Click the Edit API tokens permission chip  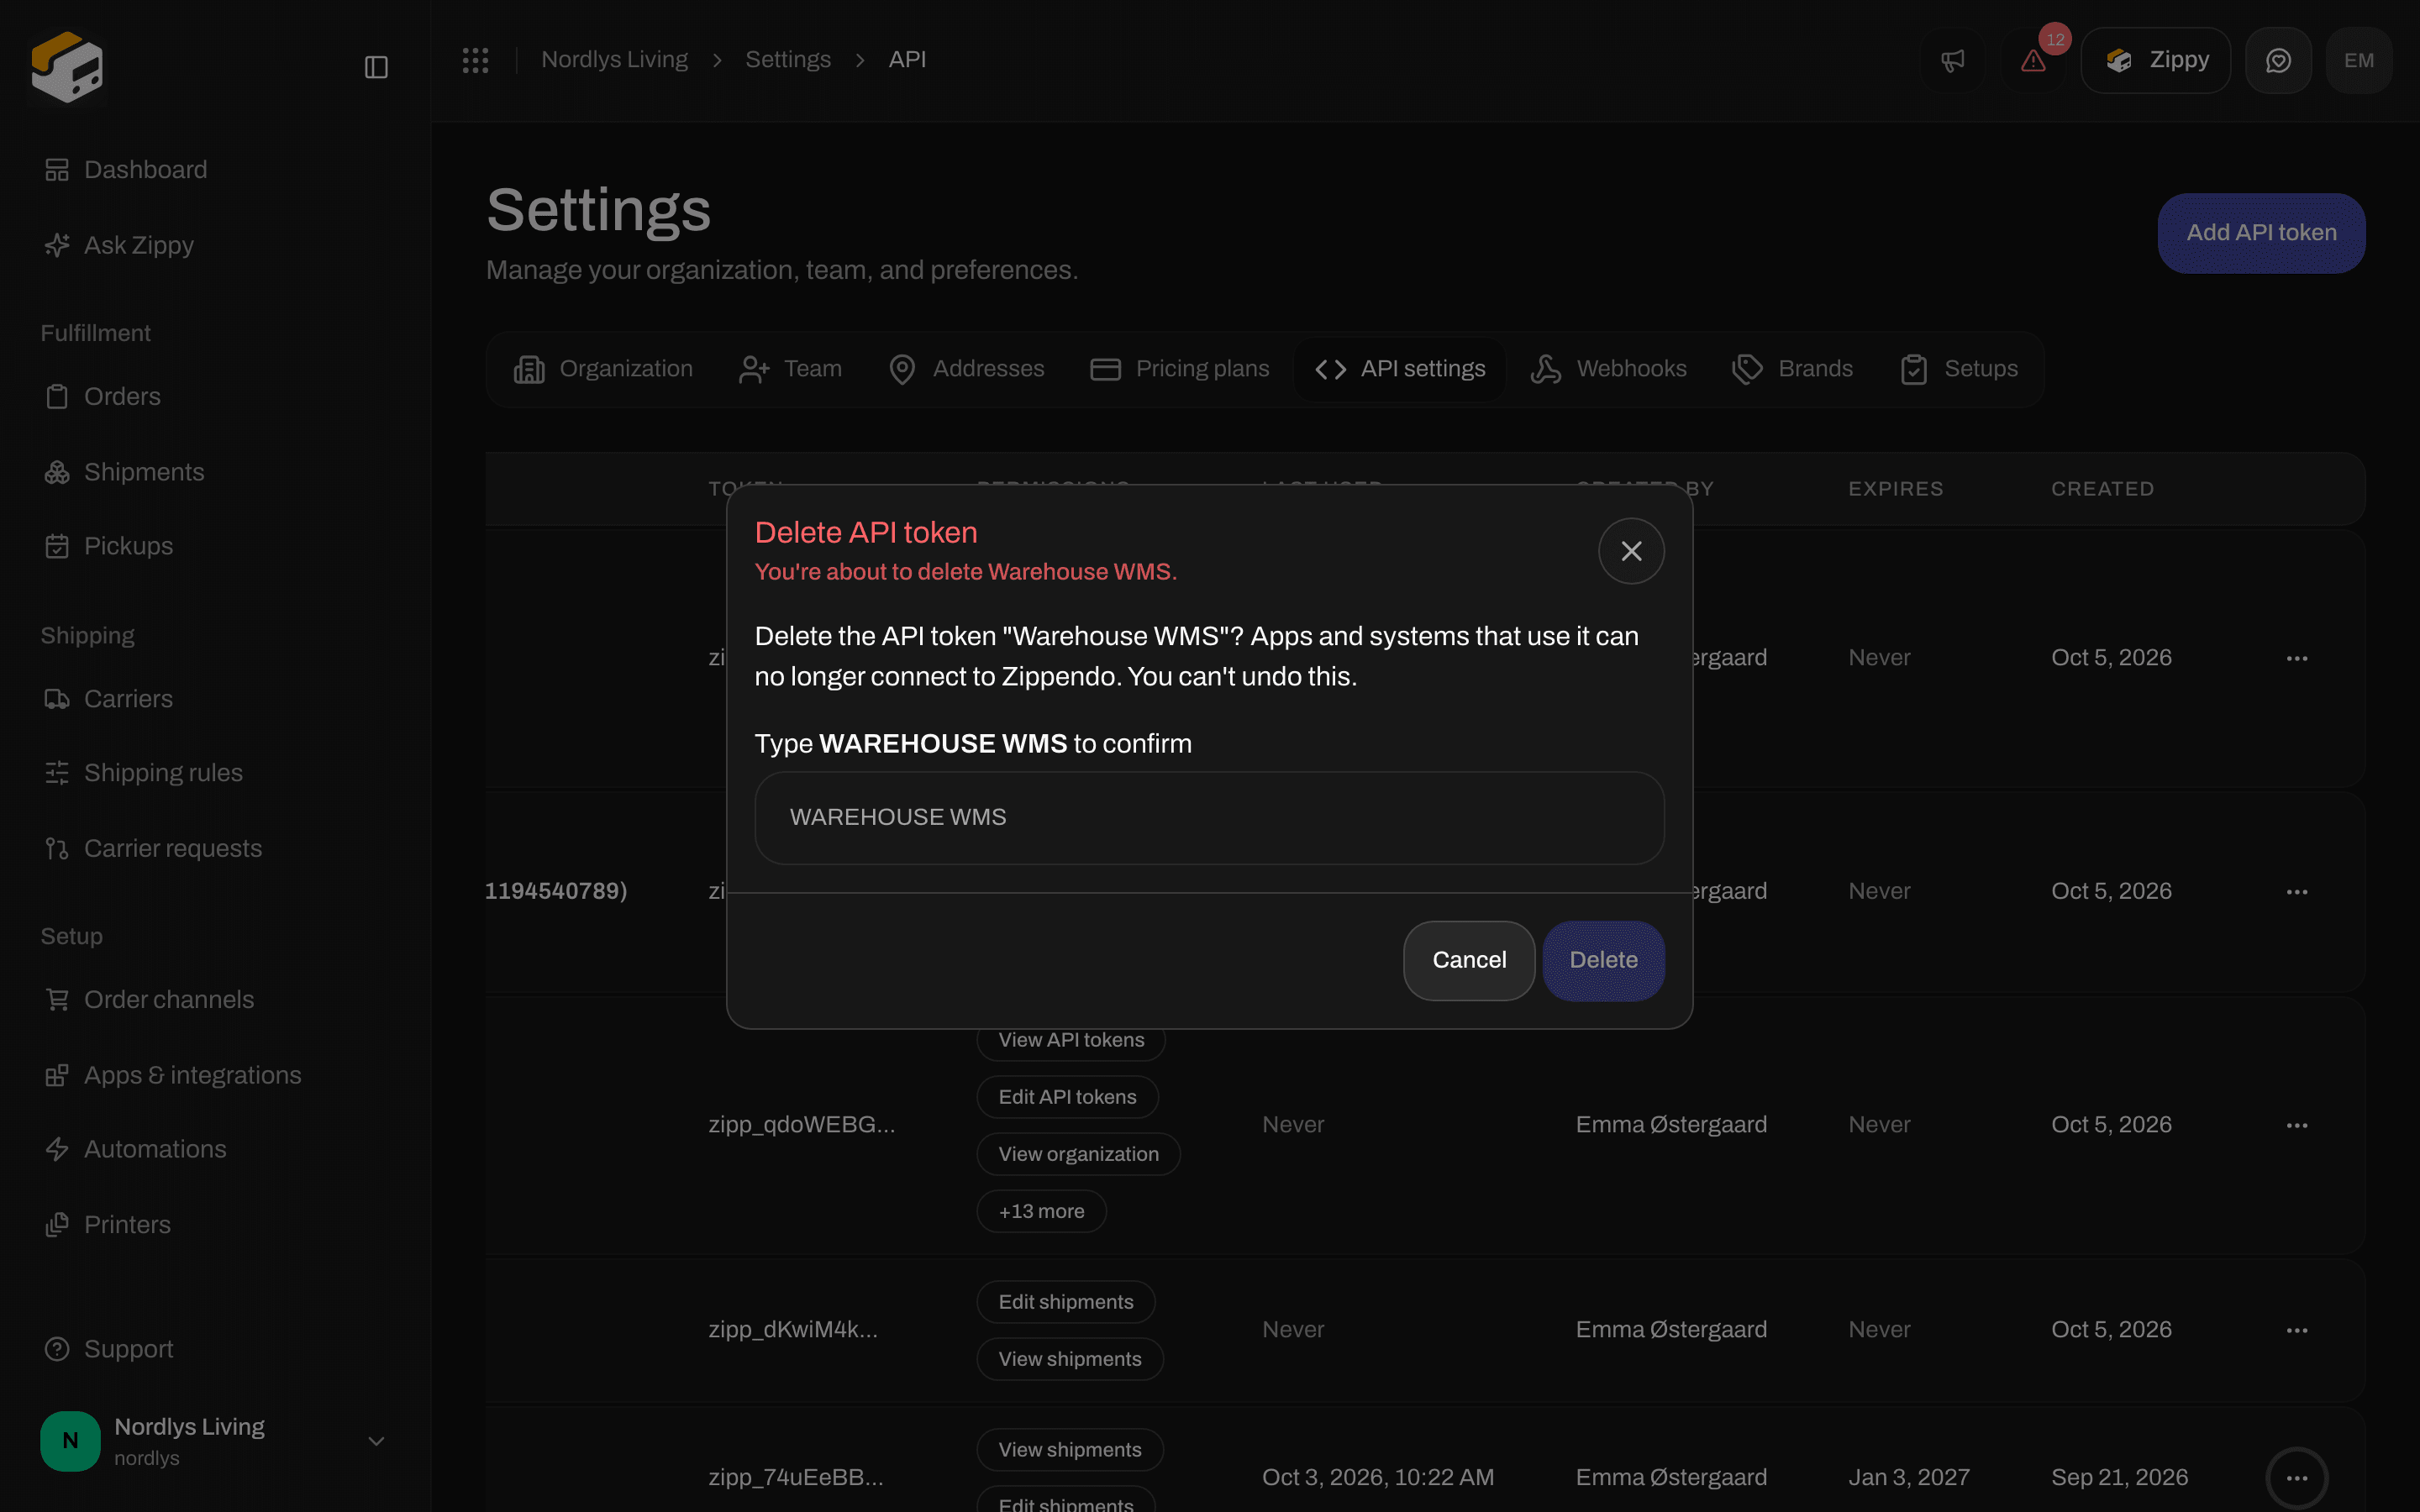pos(1067,1097)
